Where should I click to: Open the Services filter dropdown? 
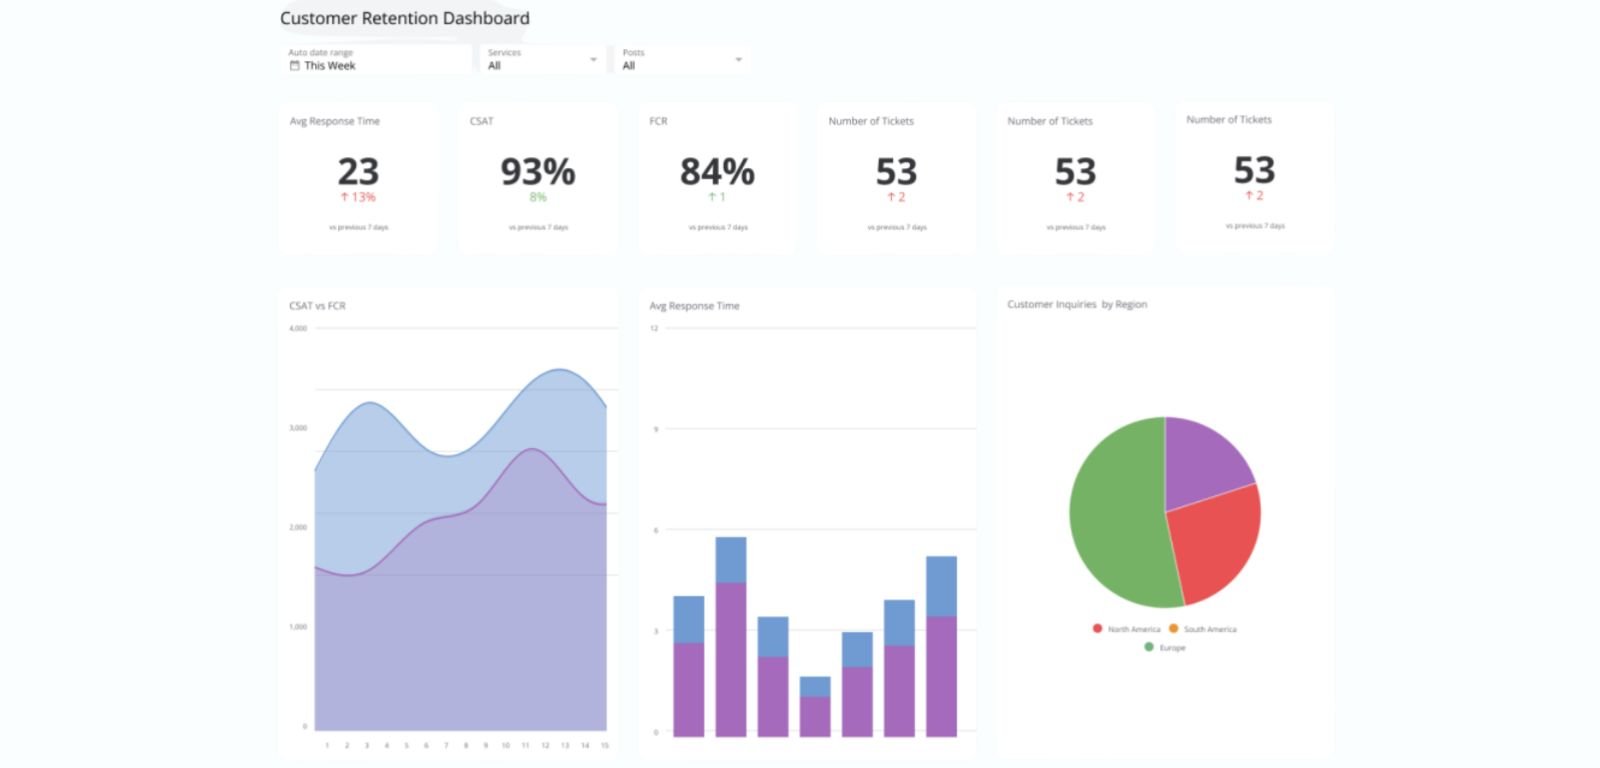click(x=542, y=60)
